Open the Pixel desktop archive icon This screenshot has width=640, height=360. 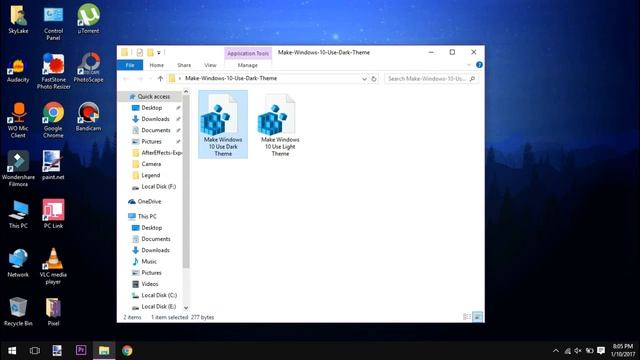coord(53,311)
